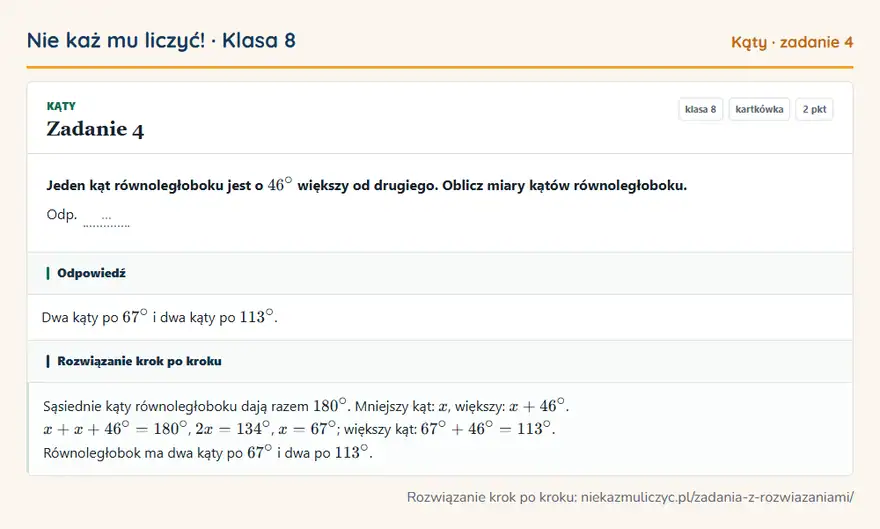Click the 'Kąty · zadanie 4' label
The width and height of the screenshot is (880, 529).
pyautogui.click(x=792, y=42)
